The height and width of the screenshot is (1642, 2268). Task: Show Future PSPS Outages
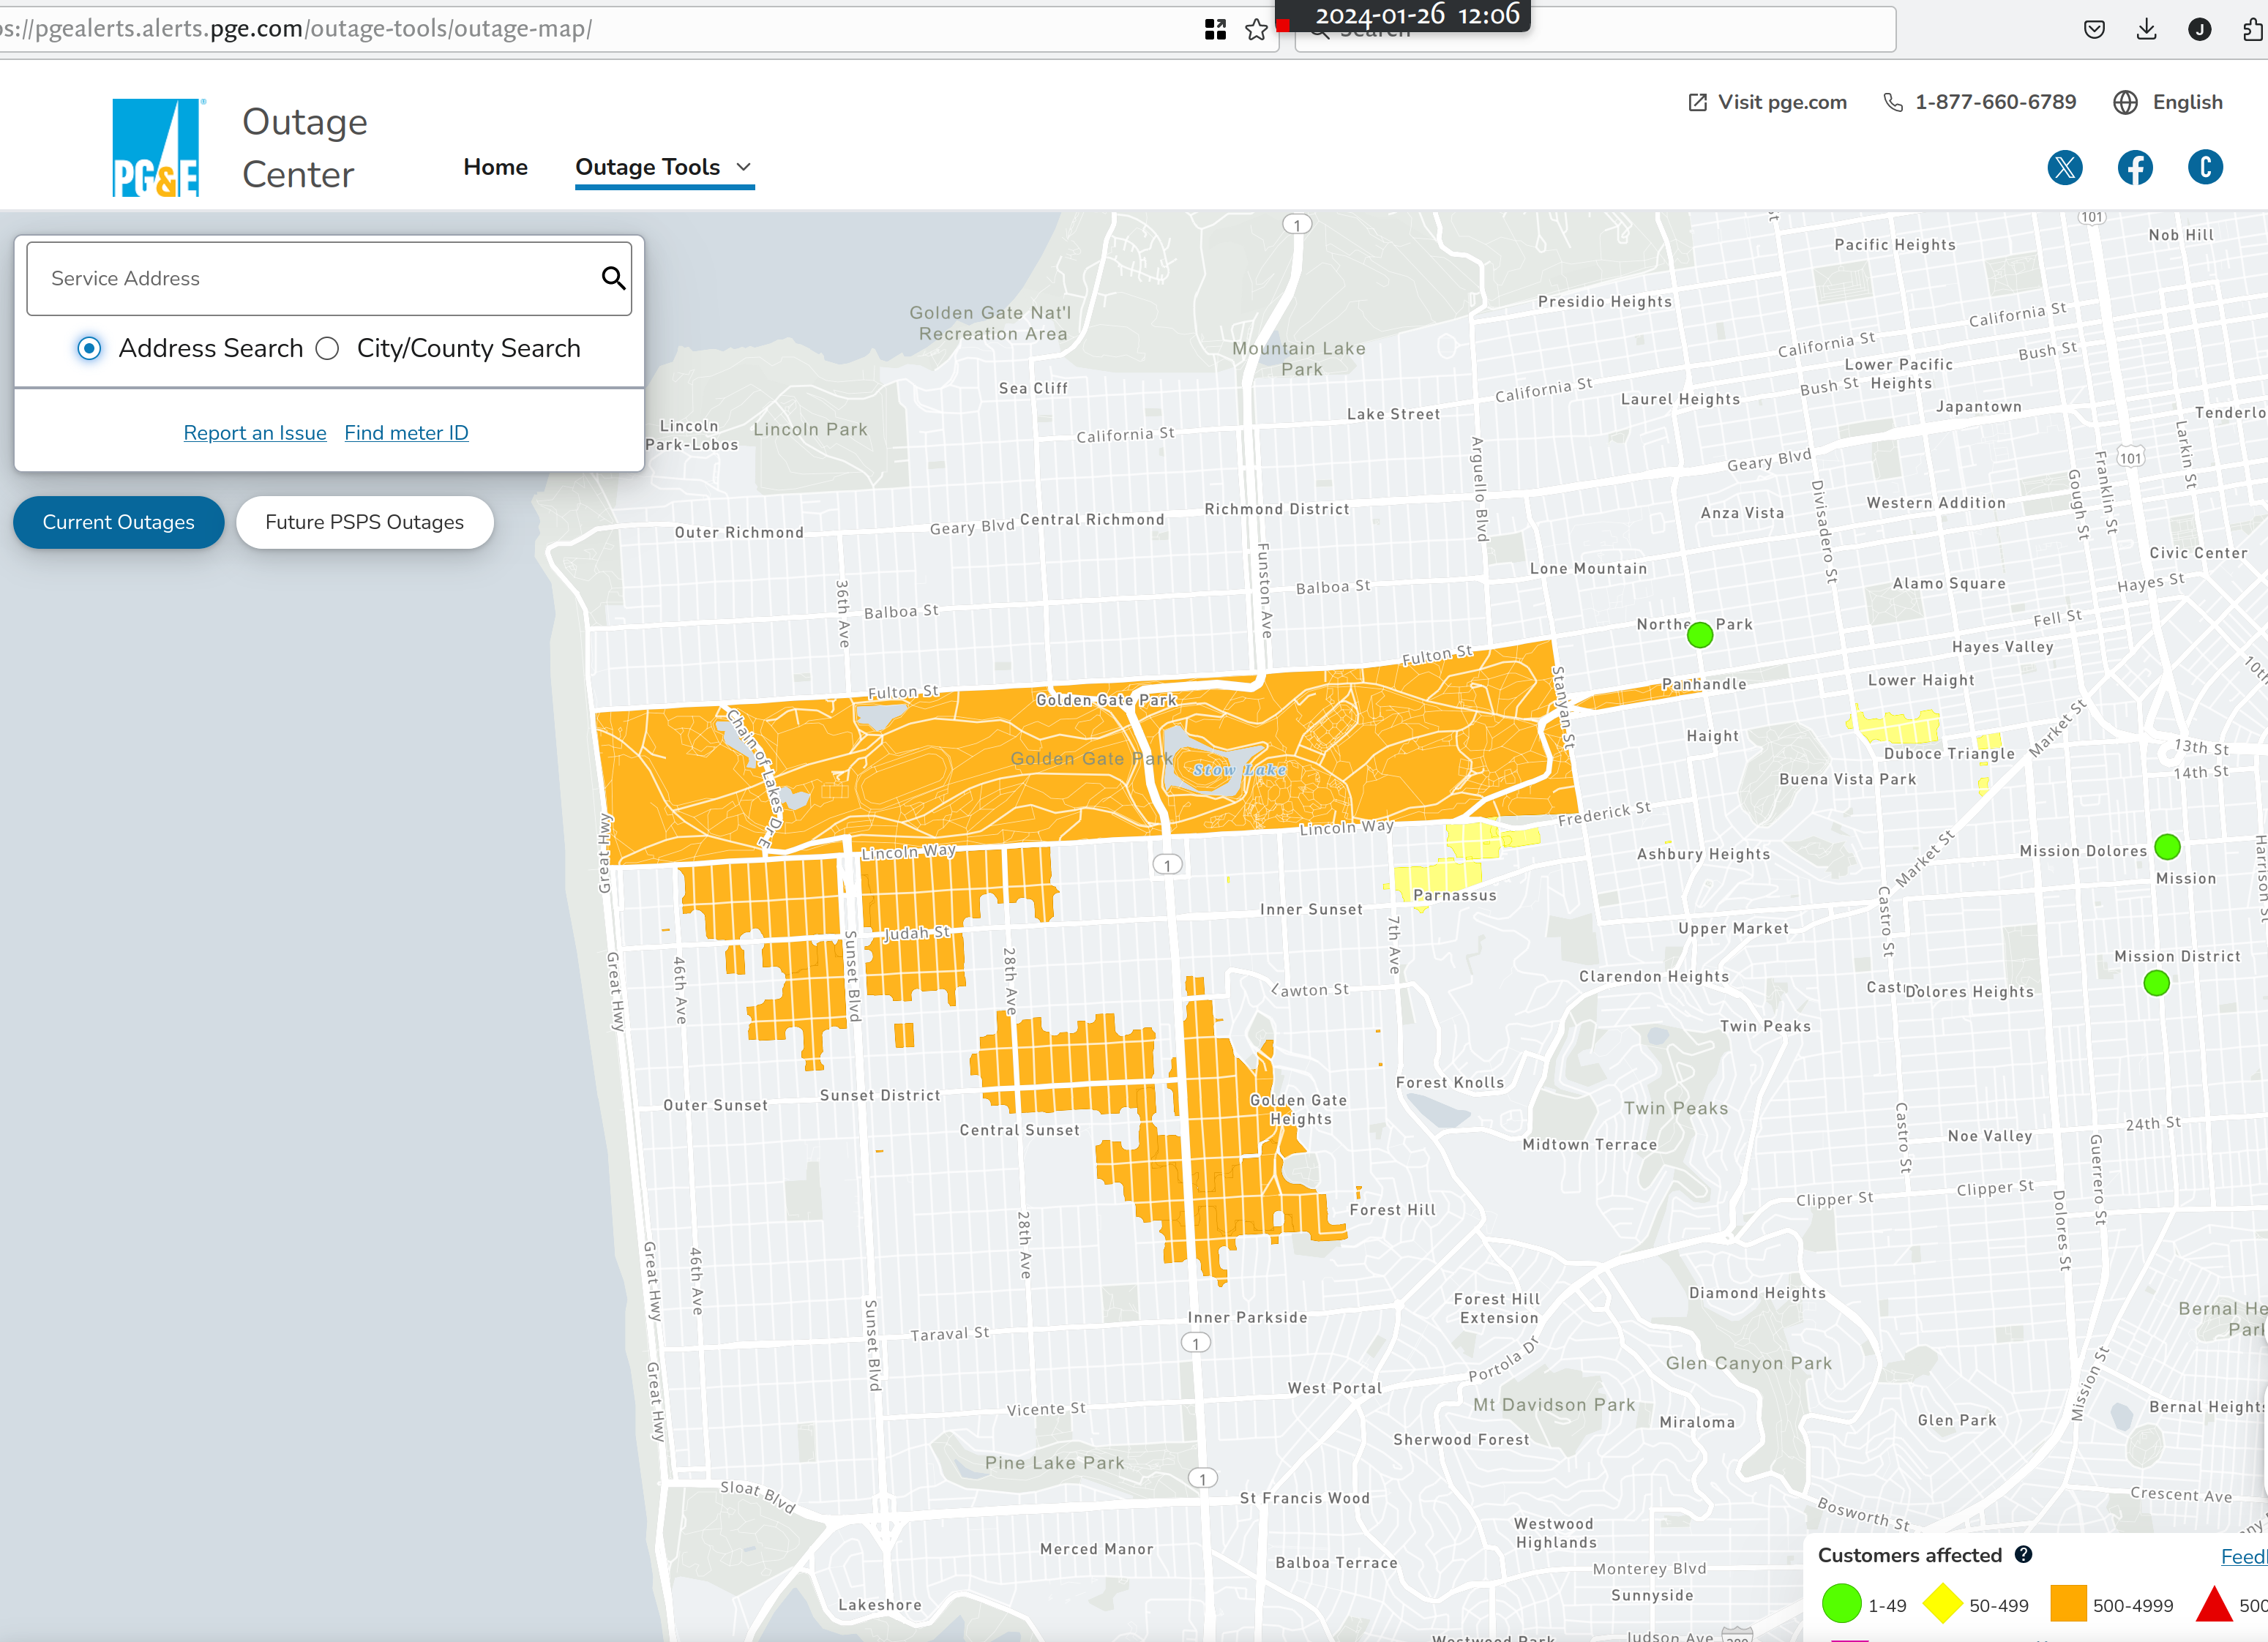pyautogui.click(x=364, y=522)
